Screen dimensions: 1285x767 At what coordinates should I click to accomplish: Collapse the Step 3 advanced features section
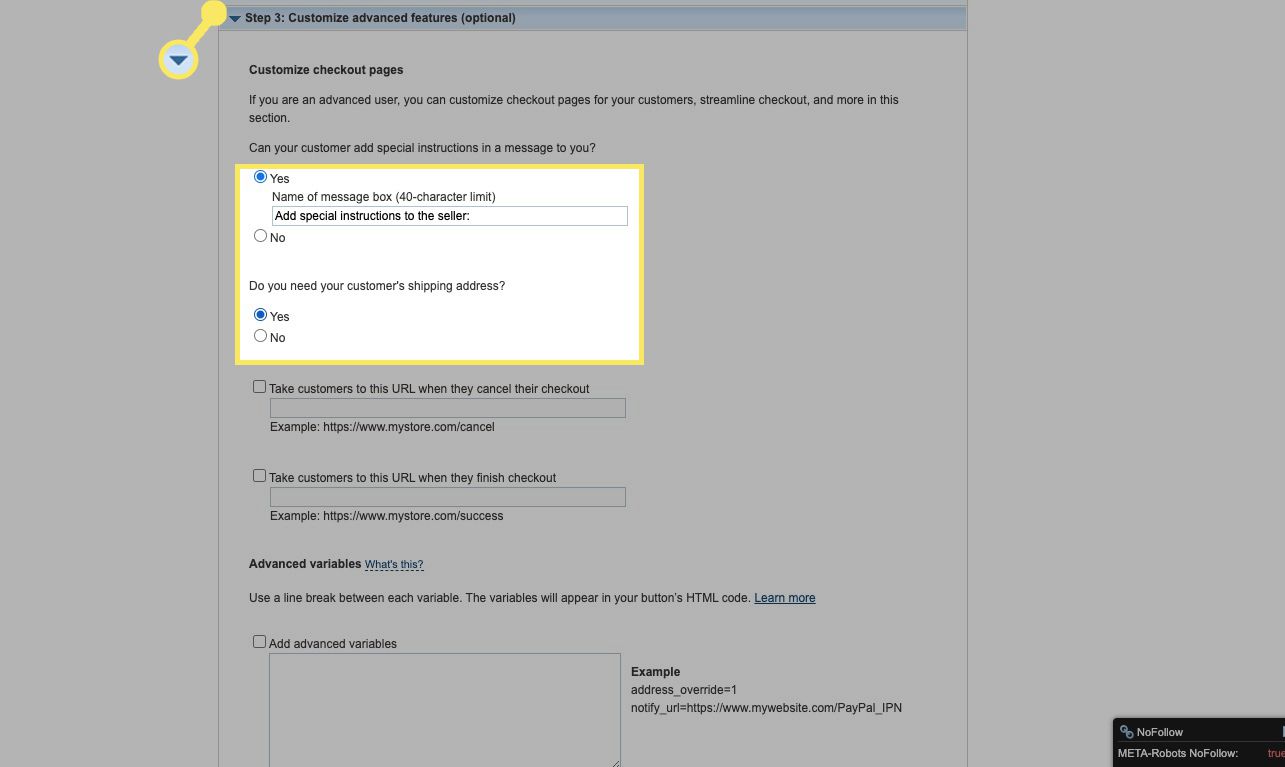pyautogui.click(x=235, y=18)
